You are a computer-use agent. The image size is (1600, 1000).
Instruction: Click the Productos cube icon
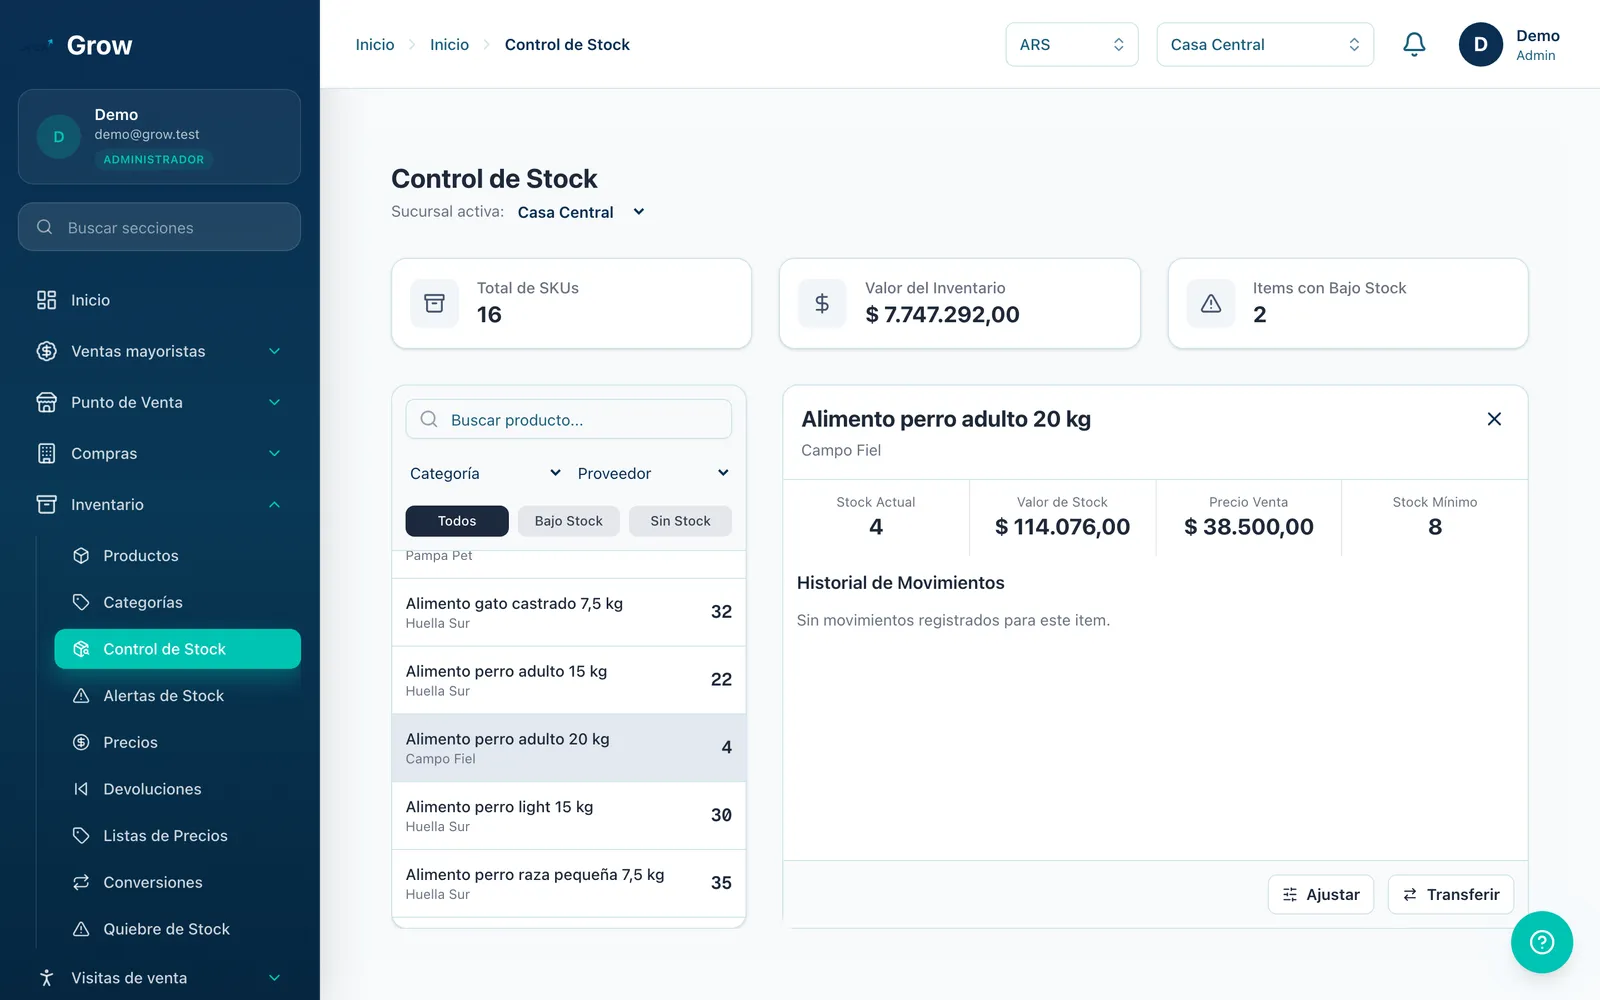pyautogui.click(x=81, y=555)
